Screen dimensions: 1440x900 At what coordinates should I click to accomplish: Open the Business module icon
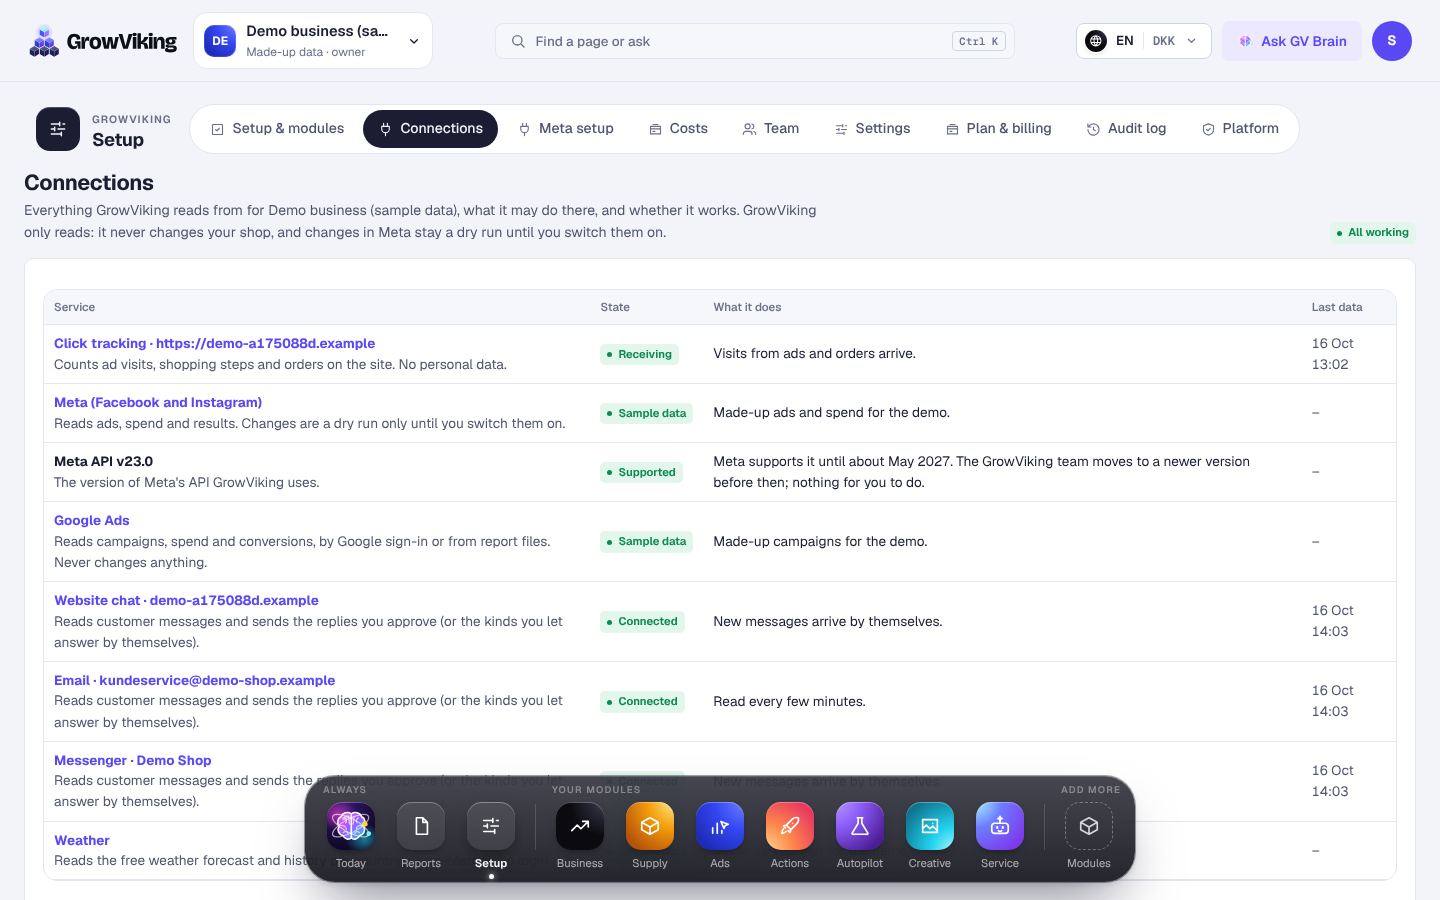click(580, 826)
